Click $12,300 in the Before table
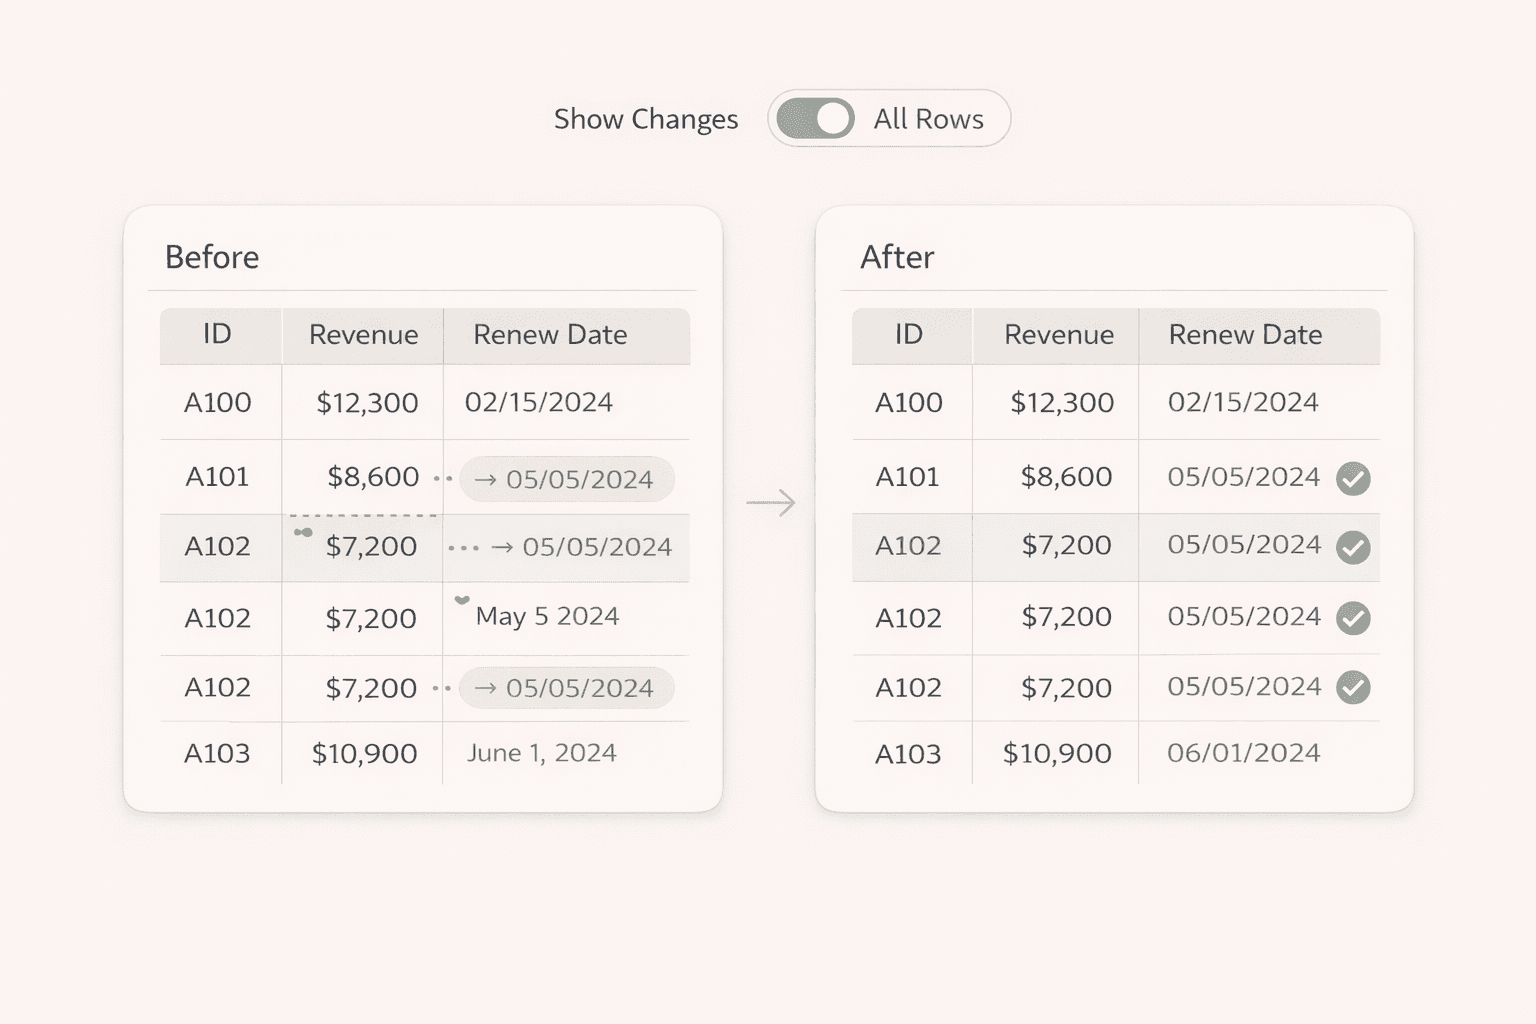 click(367, 403)
